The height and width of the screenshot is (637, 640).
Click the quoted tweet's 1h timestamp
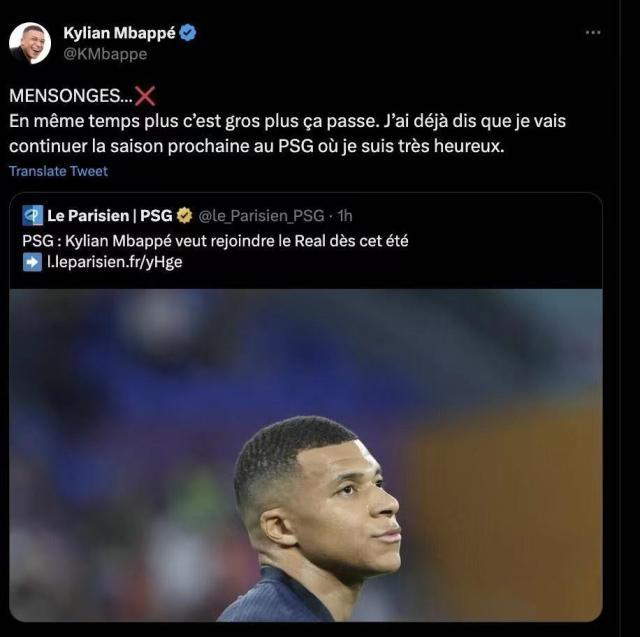coord(346,215)
